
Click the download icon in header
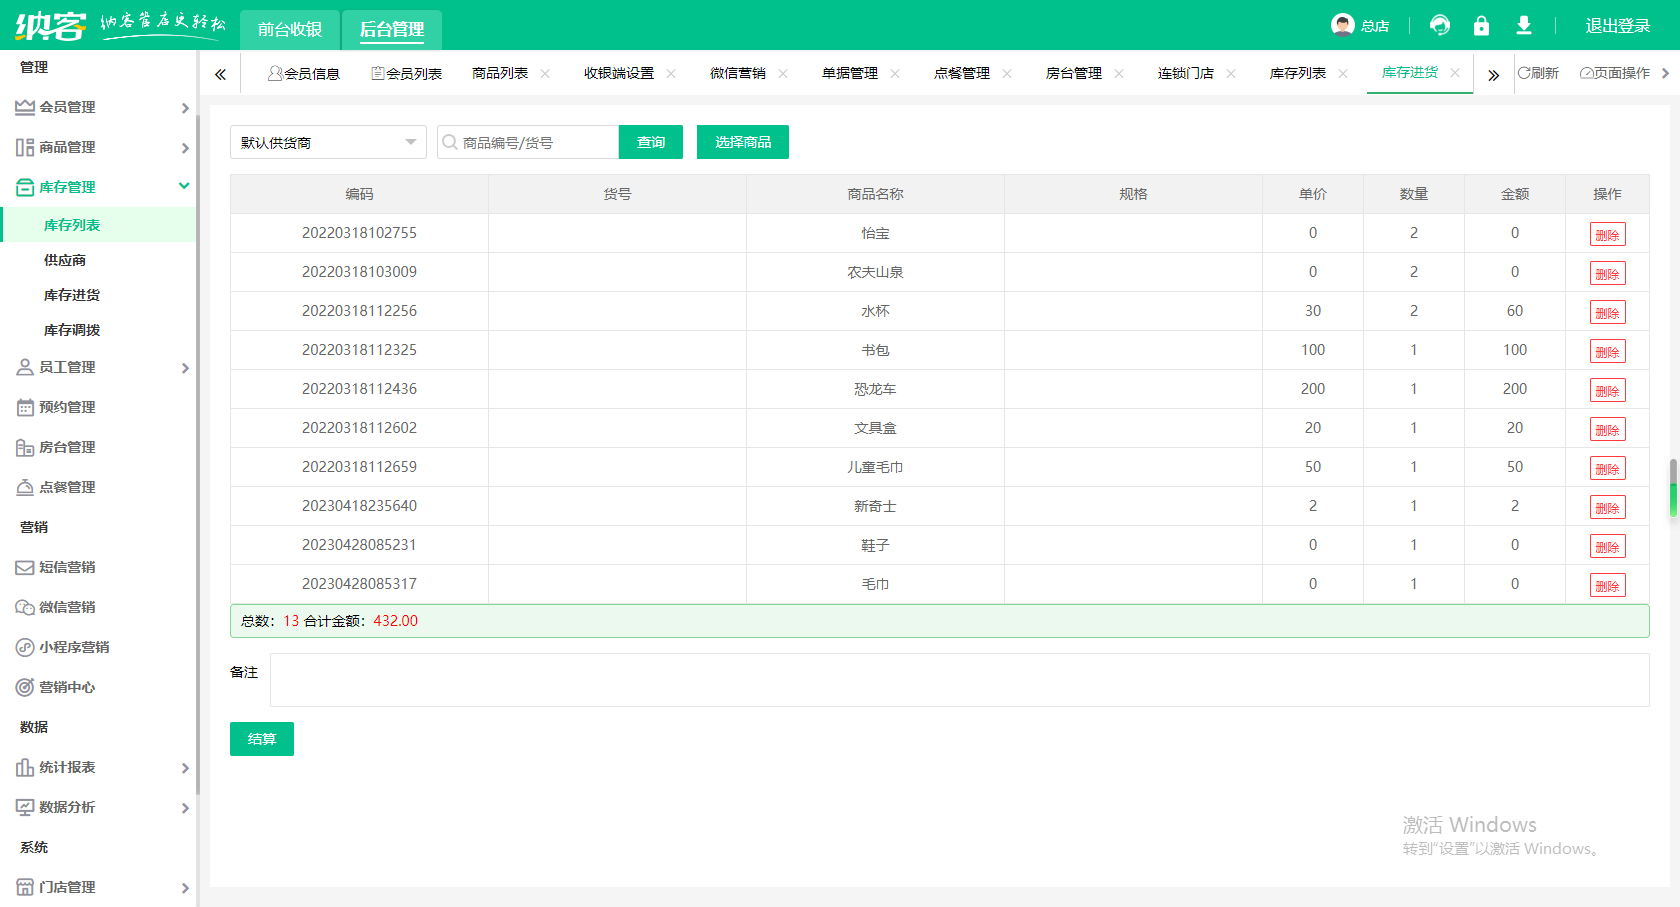(1523, 25)
